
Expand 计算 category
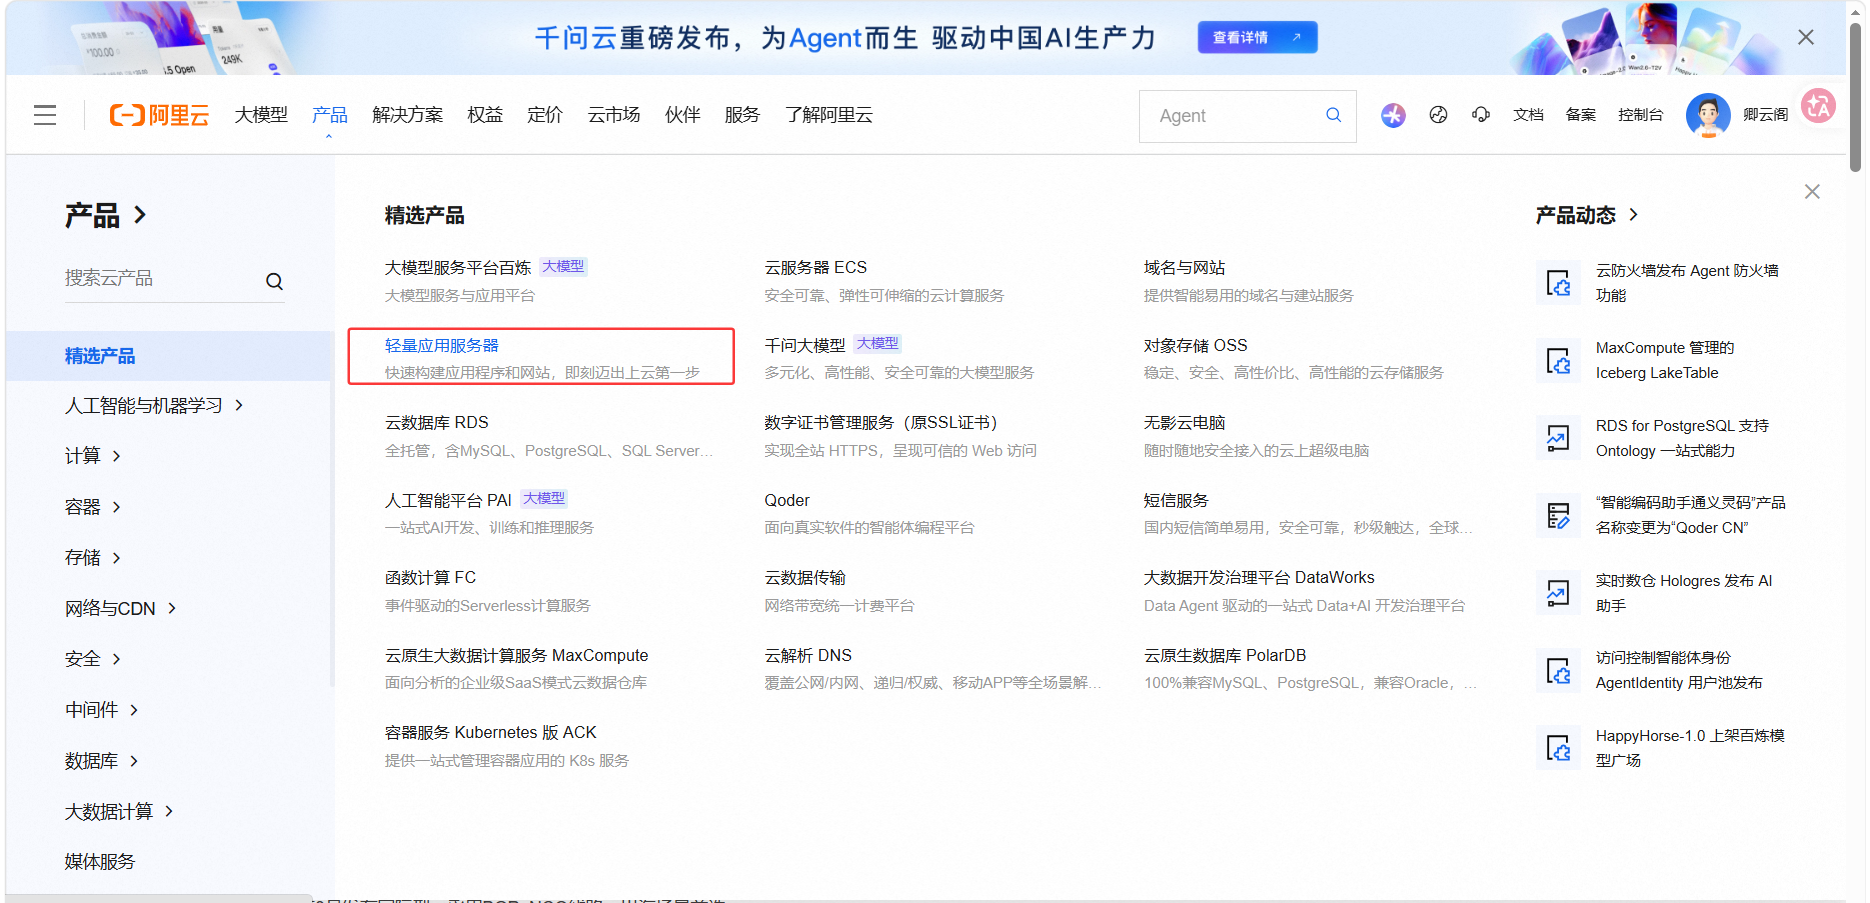tap(93, 456)
